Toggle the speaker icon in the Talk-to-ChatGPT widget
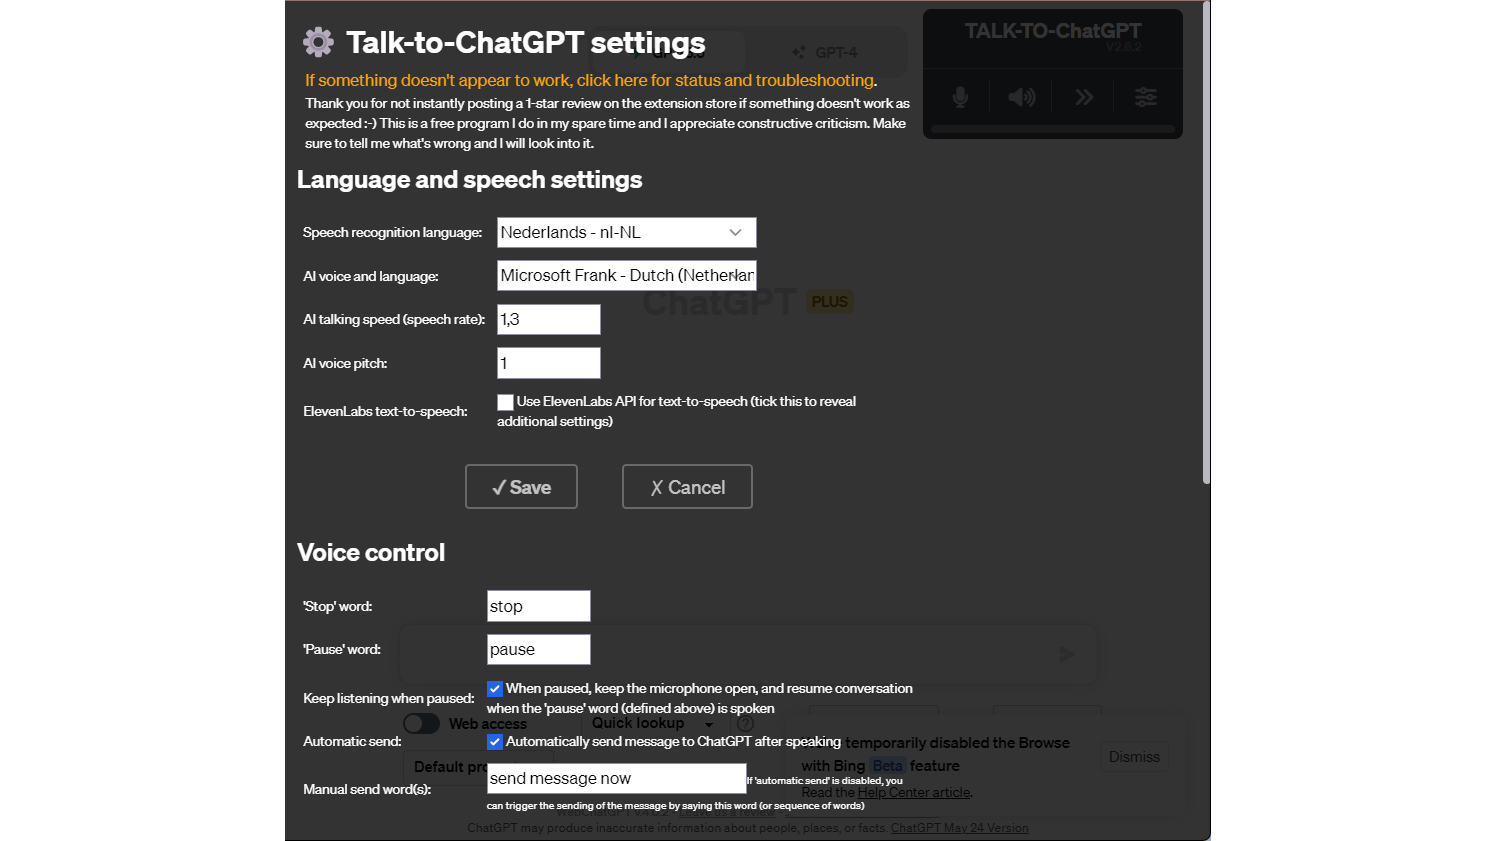1495x841 pixels. pos(1022,97)
